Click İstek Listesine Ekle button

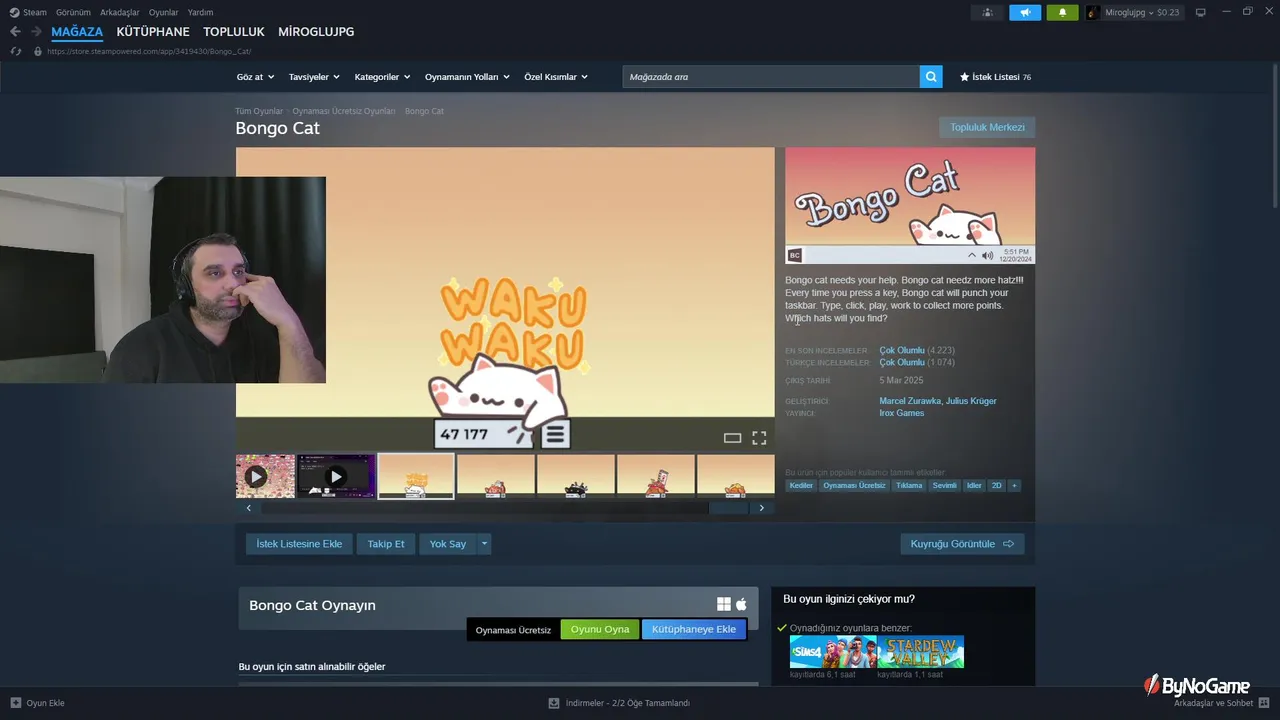tap(299, 544)
